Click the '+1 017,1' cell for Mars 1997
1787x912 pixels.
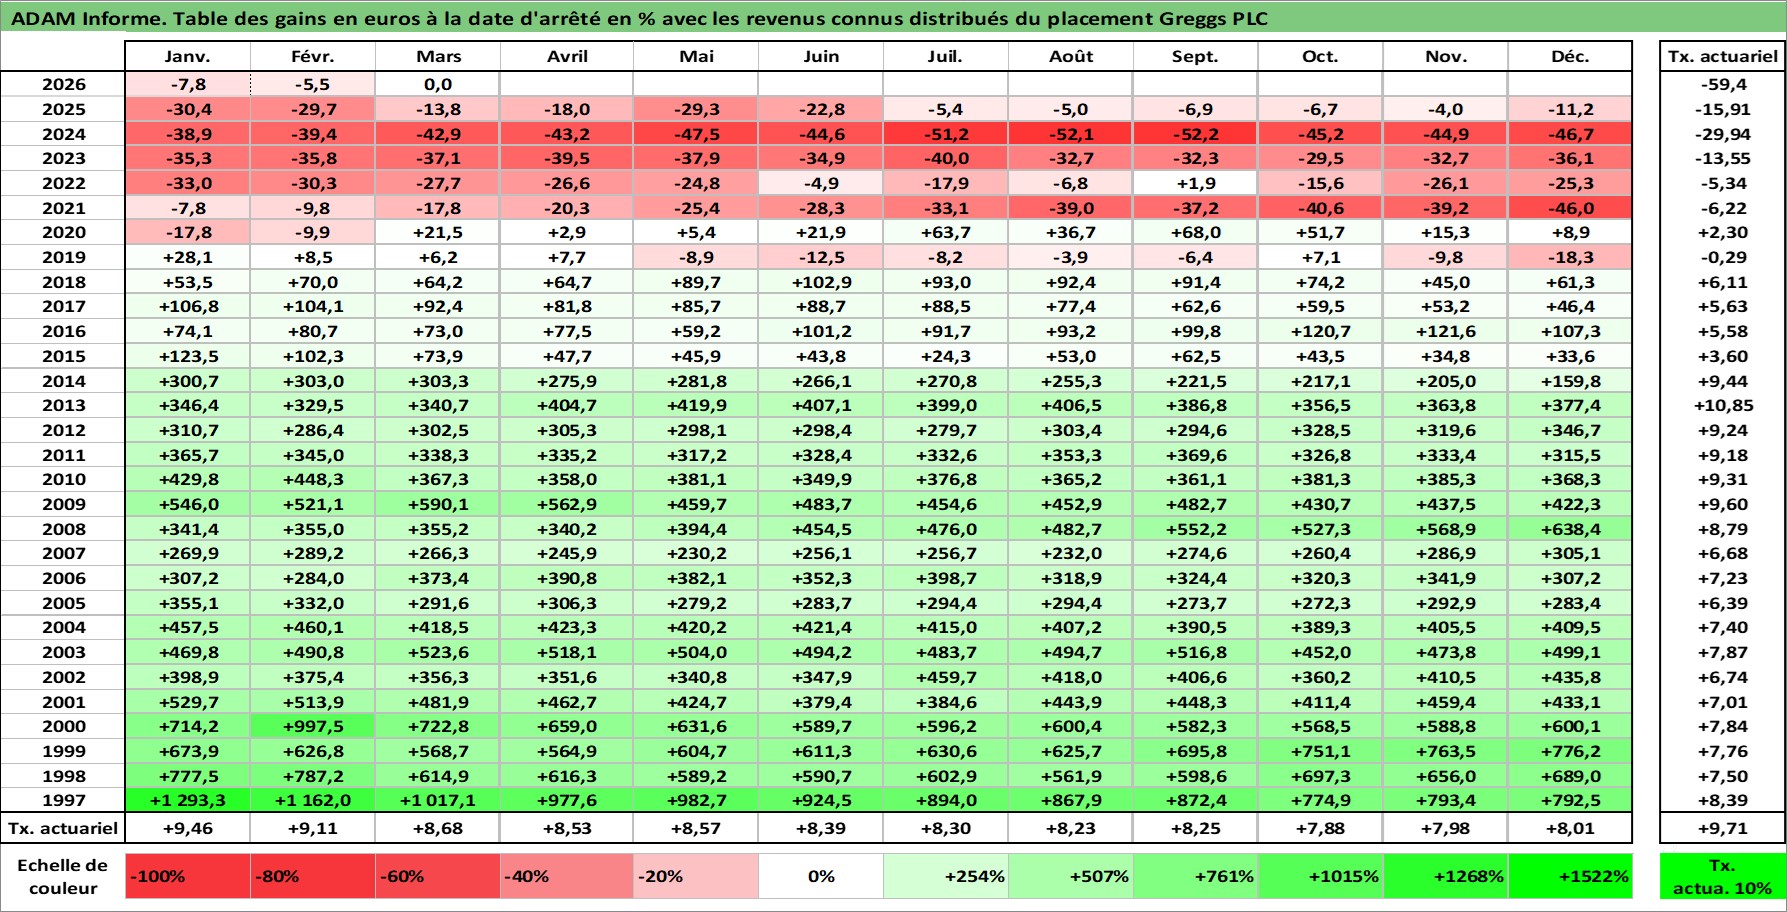437,800
